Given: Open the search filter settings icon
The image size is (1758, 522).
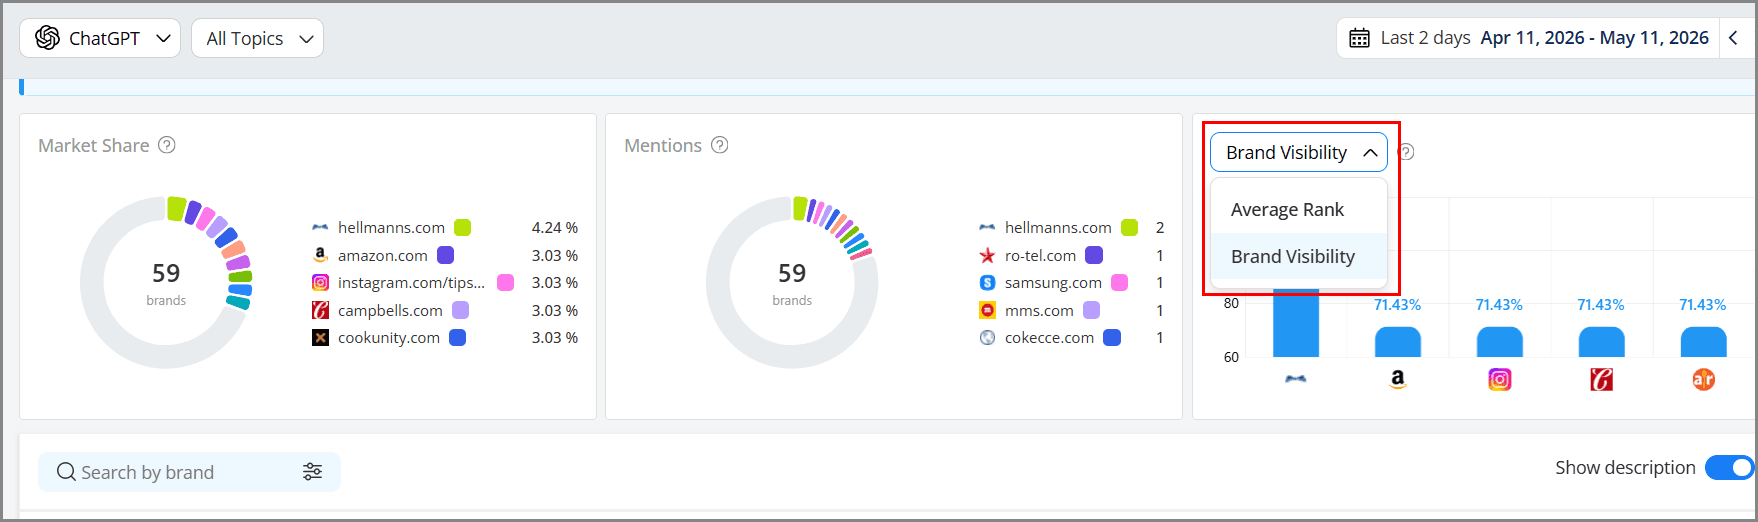Looking at the screenshot, I should (313, 472).
